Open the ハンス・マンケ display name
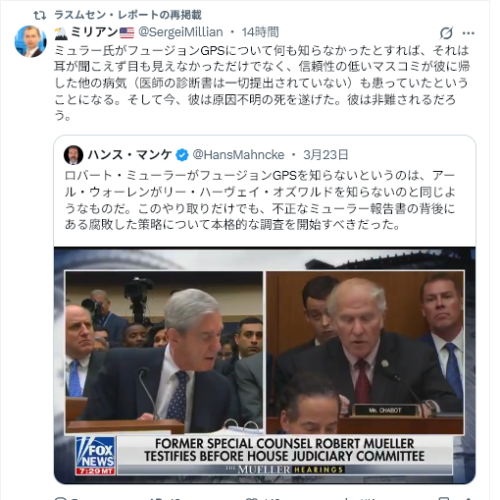The height and width of the screenshot is (500, 500). [130, 155]
